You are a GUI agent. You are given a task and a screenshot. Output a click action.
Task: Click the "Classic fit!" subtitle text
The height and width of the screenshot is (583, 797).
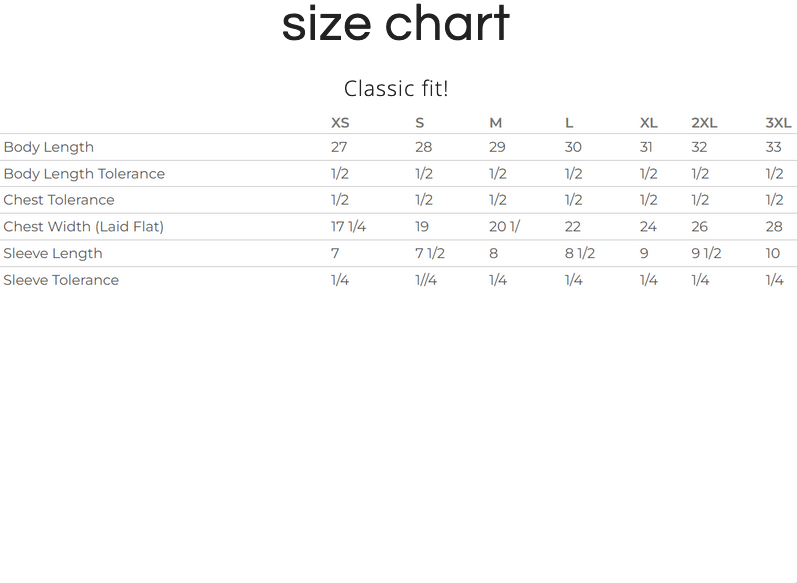[x=396, y=88]
